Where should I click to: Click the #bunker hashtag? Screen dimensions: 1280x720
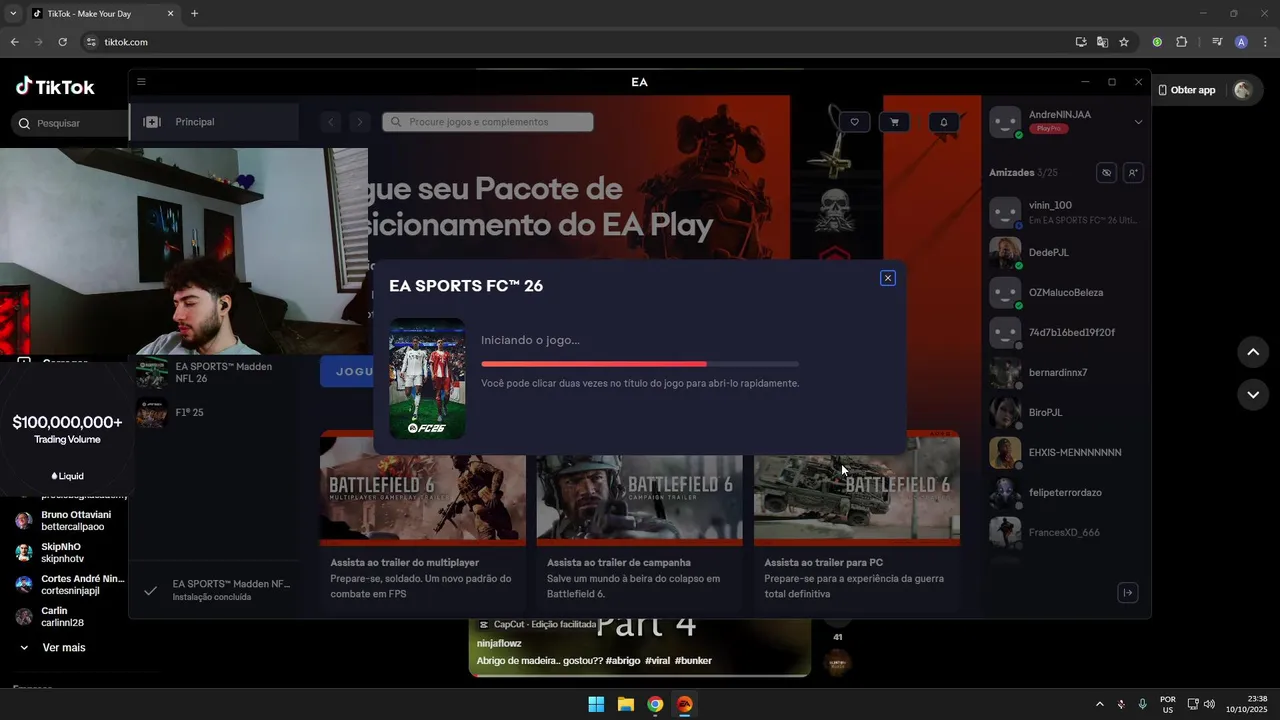click(693, 661)
